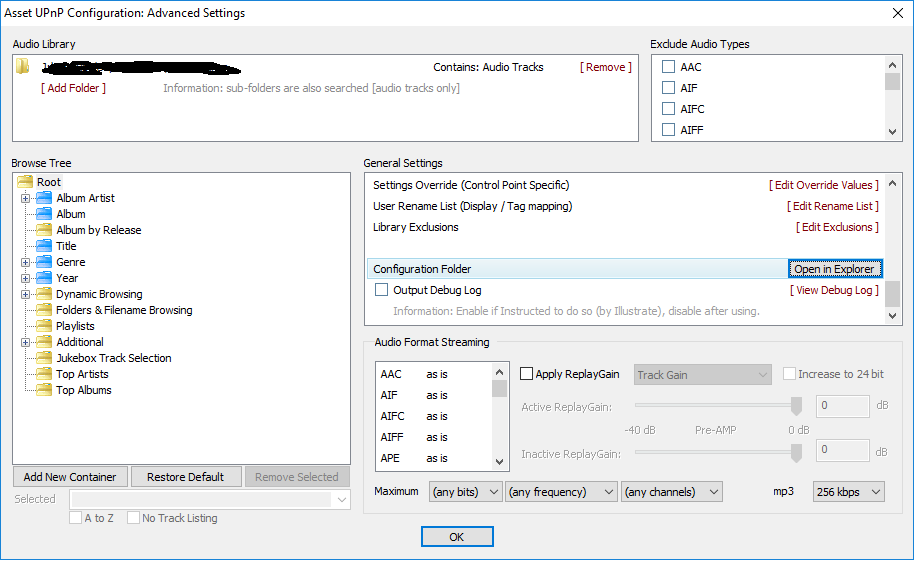Click the Genre folder icon in tree
The image size is (917, 562).
point(44,262)
